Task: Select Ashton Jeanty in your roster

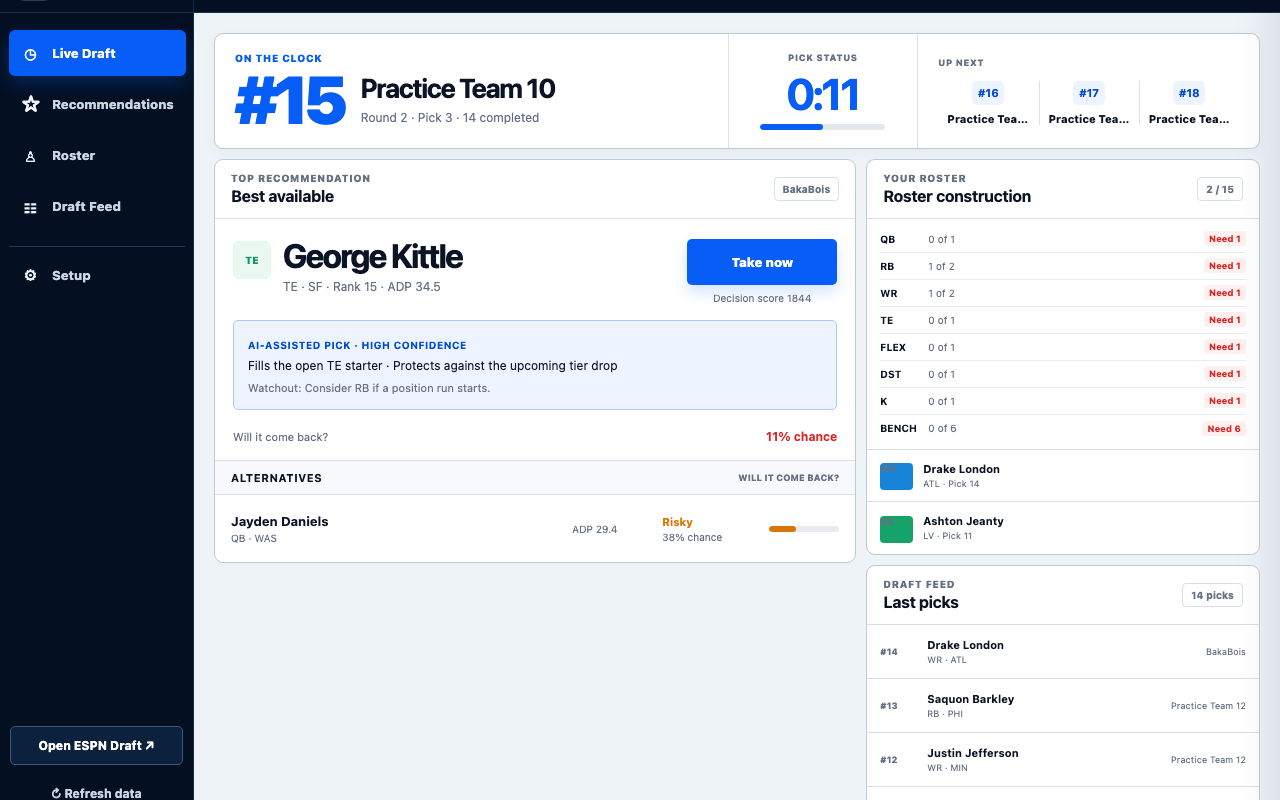Action: pyautogui.click(x=1062, y=528)
